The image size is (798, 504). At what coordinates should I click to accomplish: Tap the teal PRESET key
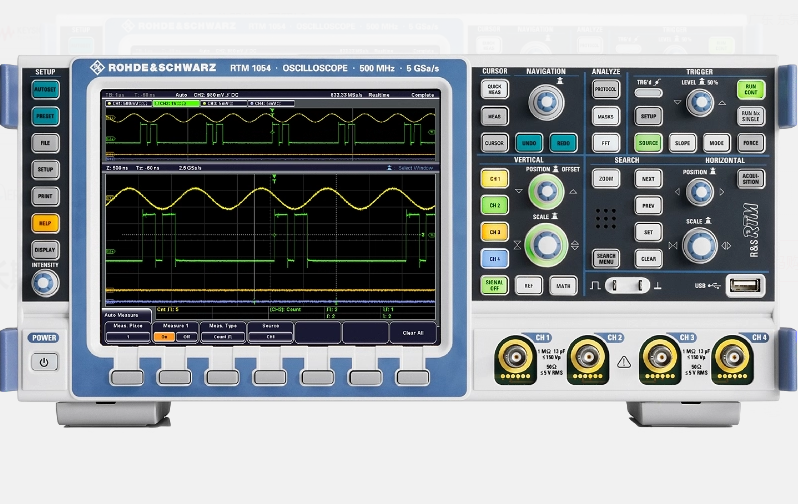pos(45,116)
